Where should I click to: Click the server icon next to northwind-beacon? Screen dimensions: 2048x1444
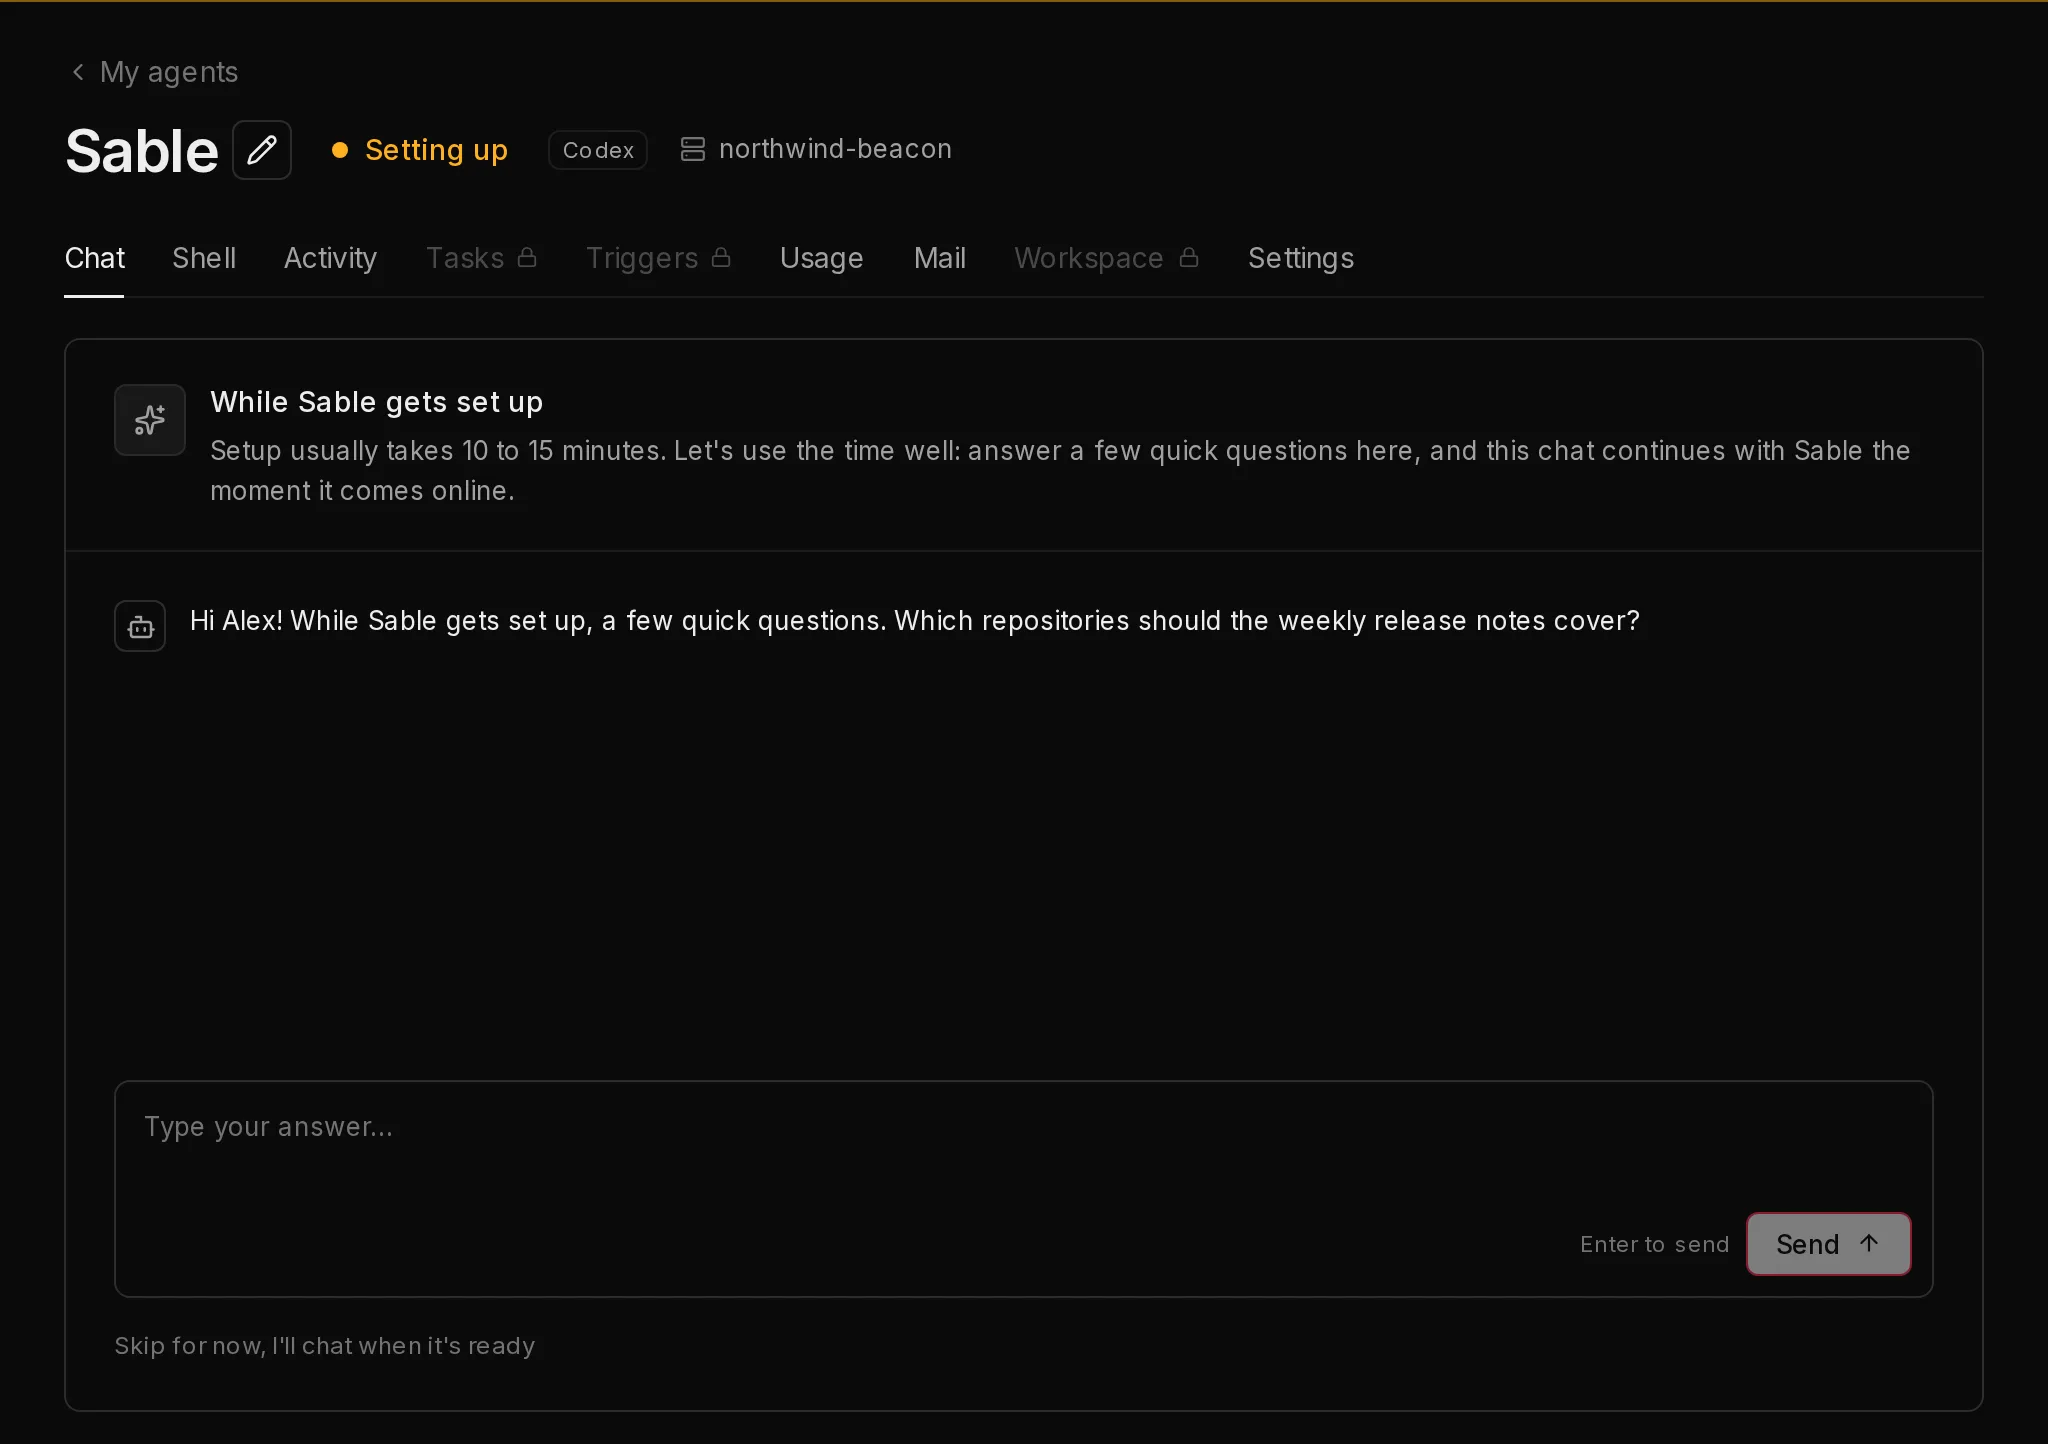pyautogui.click(x=693, y=149)
